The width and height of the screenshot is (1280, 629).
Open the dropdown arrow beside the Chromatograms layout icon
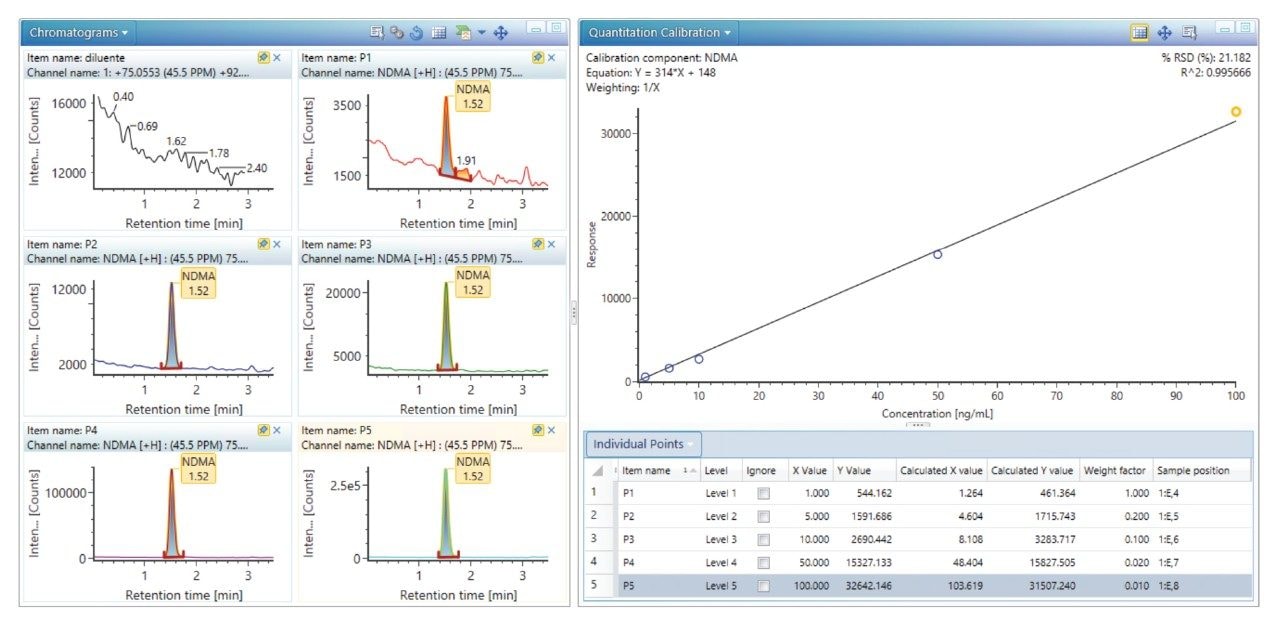coord(481,32)
